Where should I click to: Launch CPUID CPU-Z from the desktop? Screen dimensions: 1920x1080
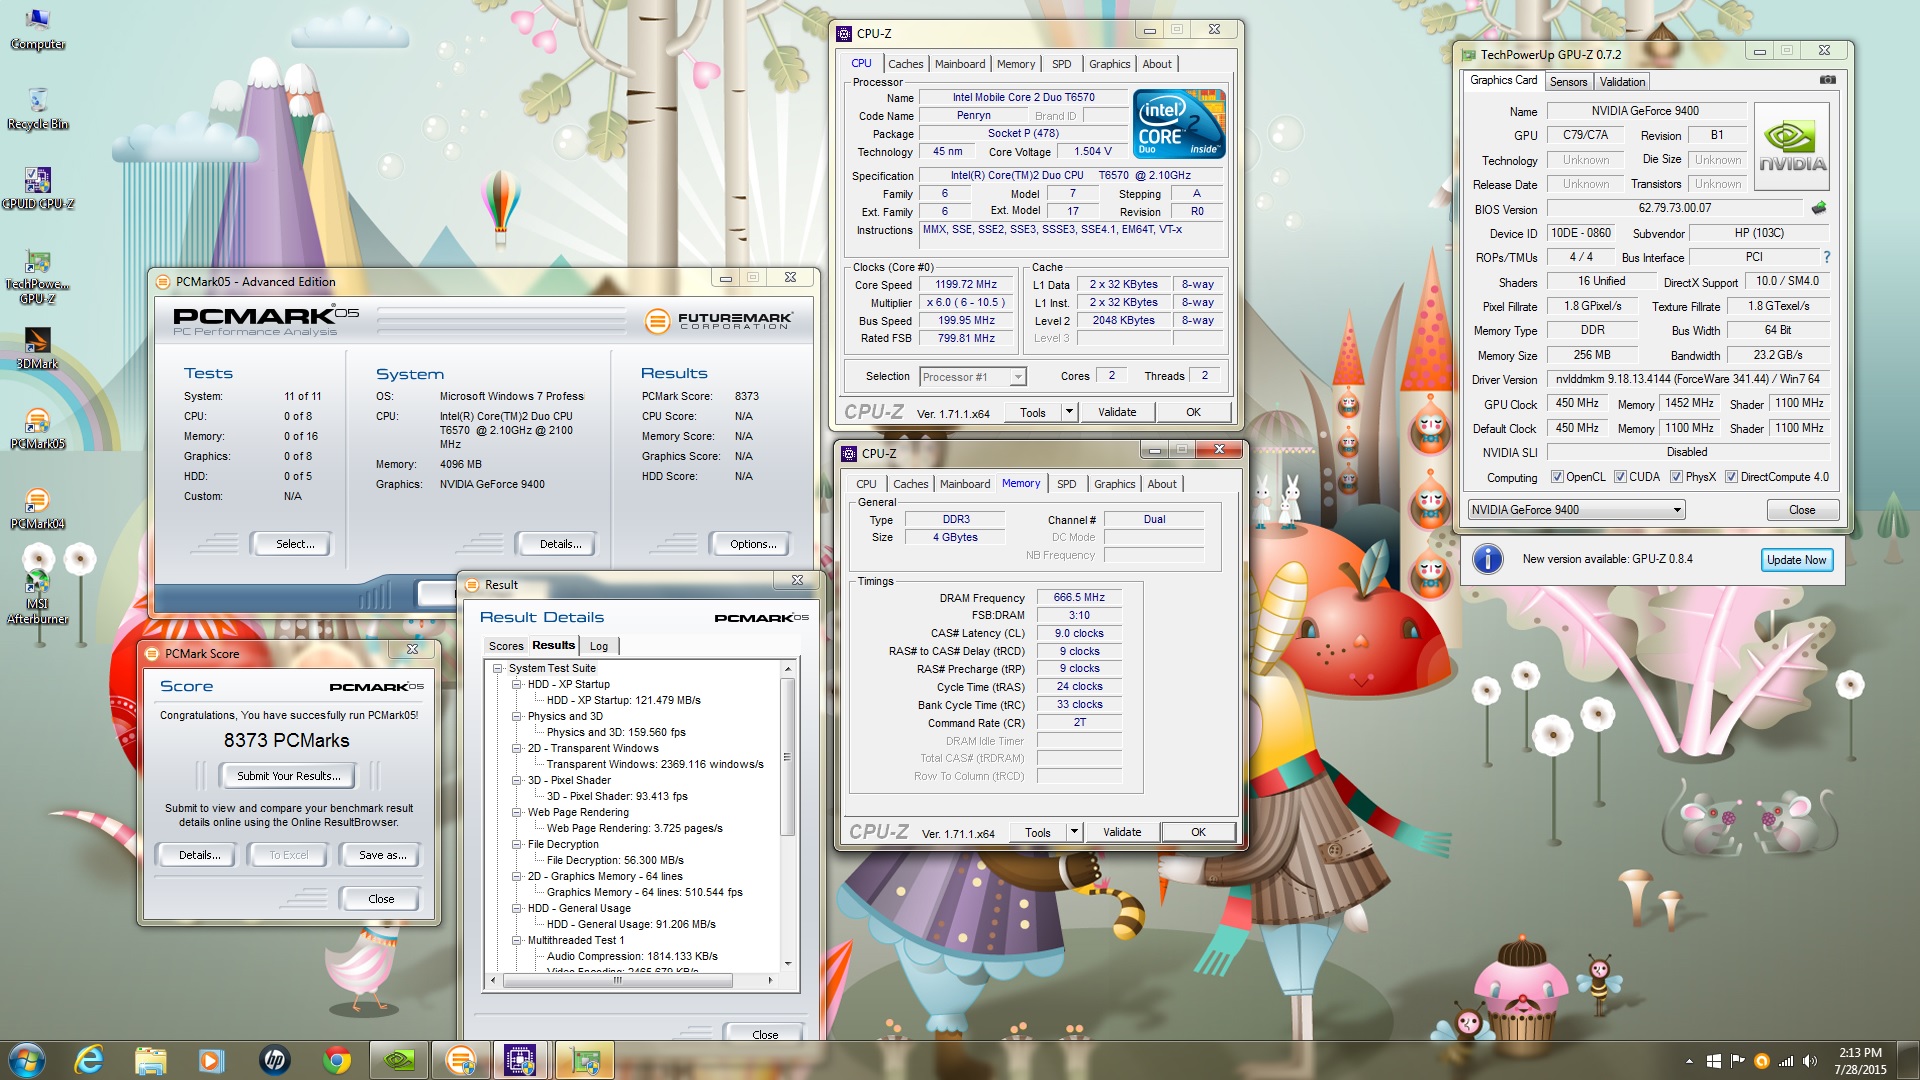tap(37, 189)
